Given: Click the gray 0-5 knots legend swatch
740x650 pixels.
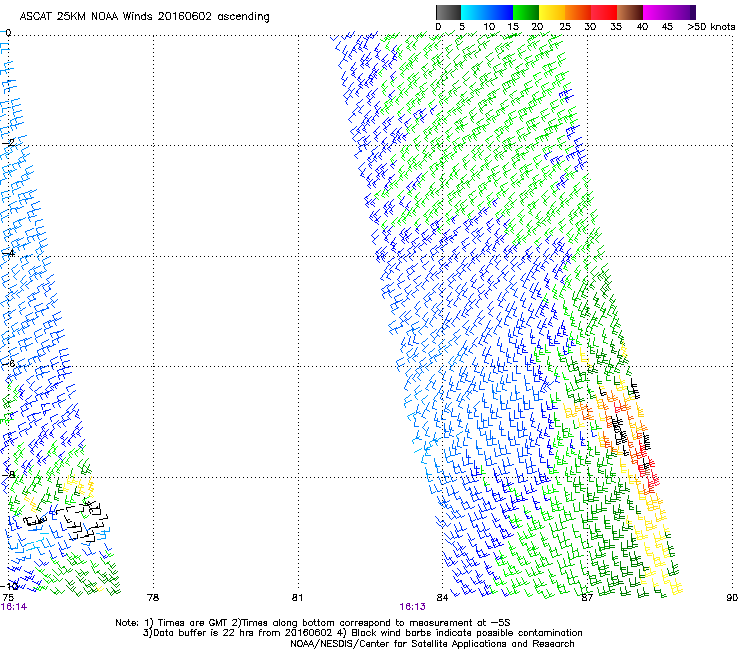Looking at the screenshot, I should [448, 12].
